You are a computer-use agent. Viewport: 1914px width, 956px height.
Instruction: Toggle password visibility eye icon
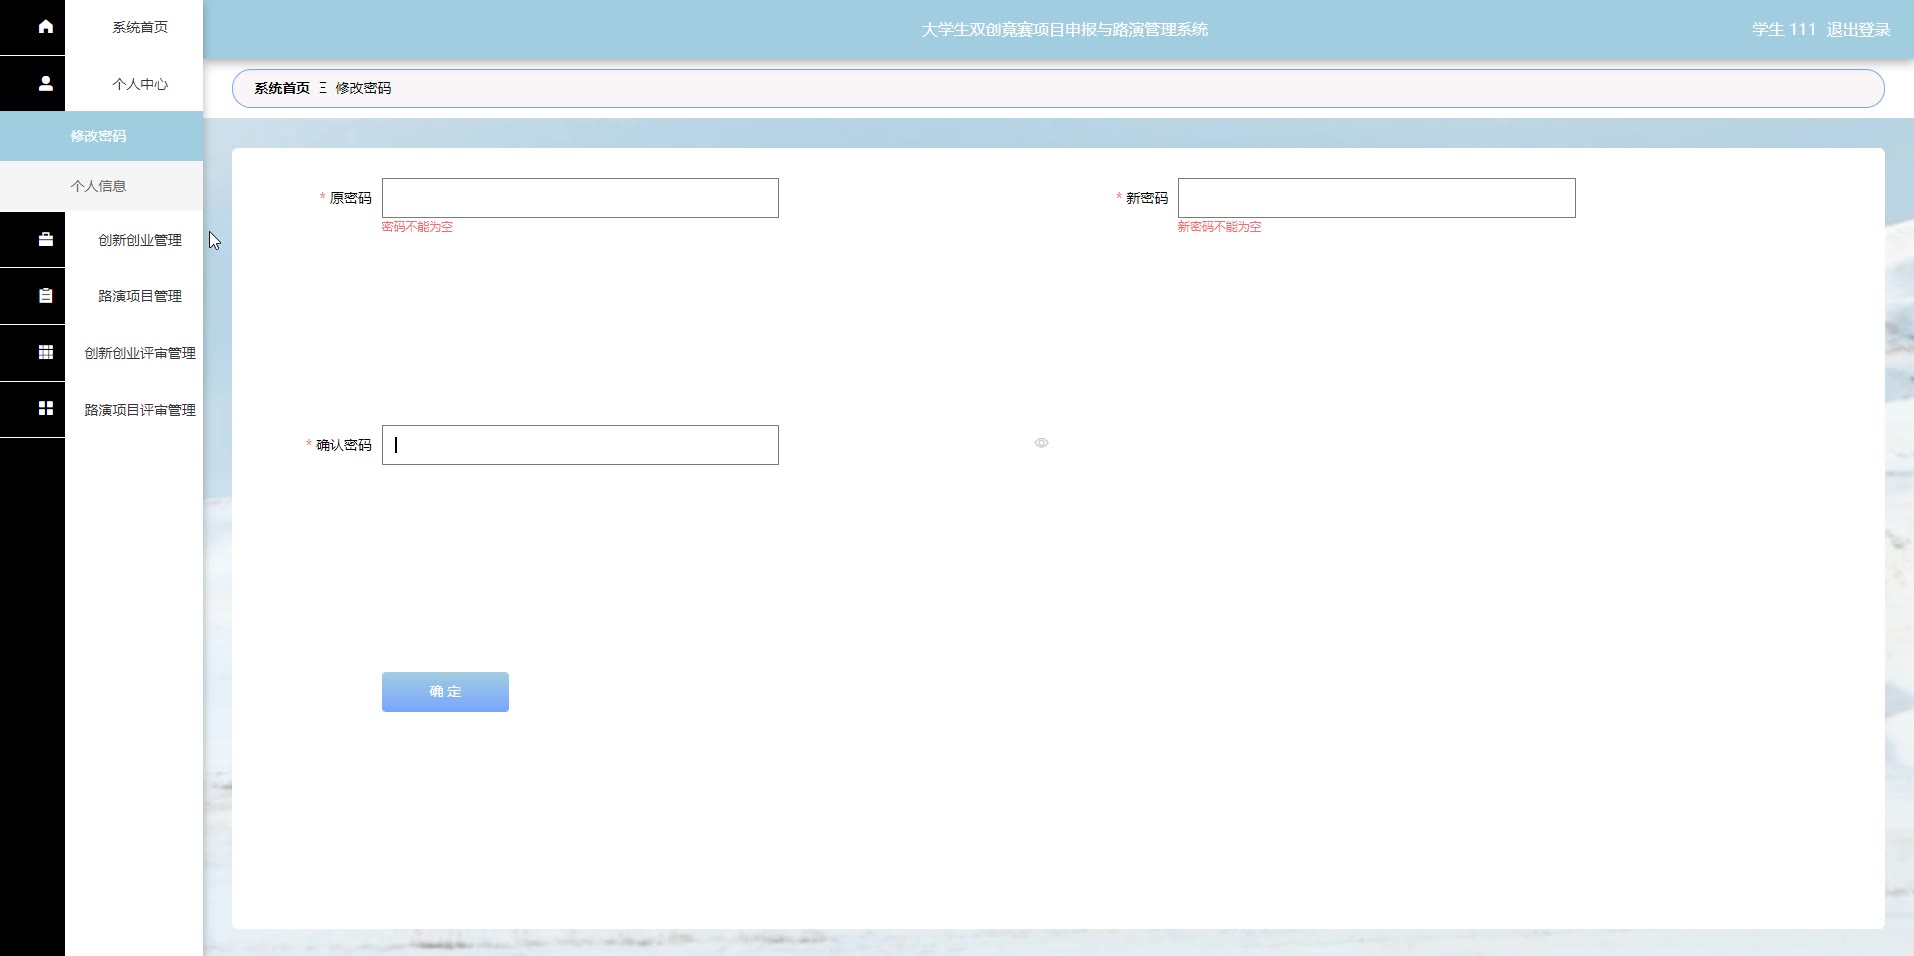pyautogui.click(x=1041, y=443)
